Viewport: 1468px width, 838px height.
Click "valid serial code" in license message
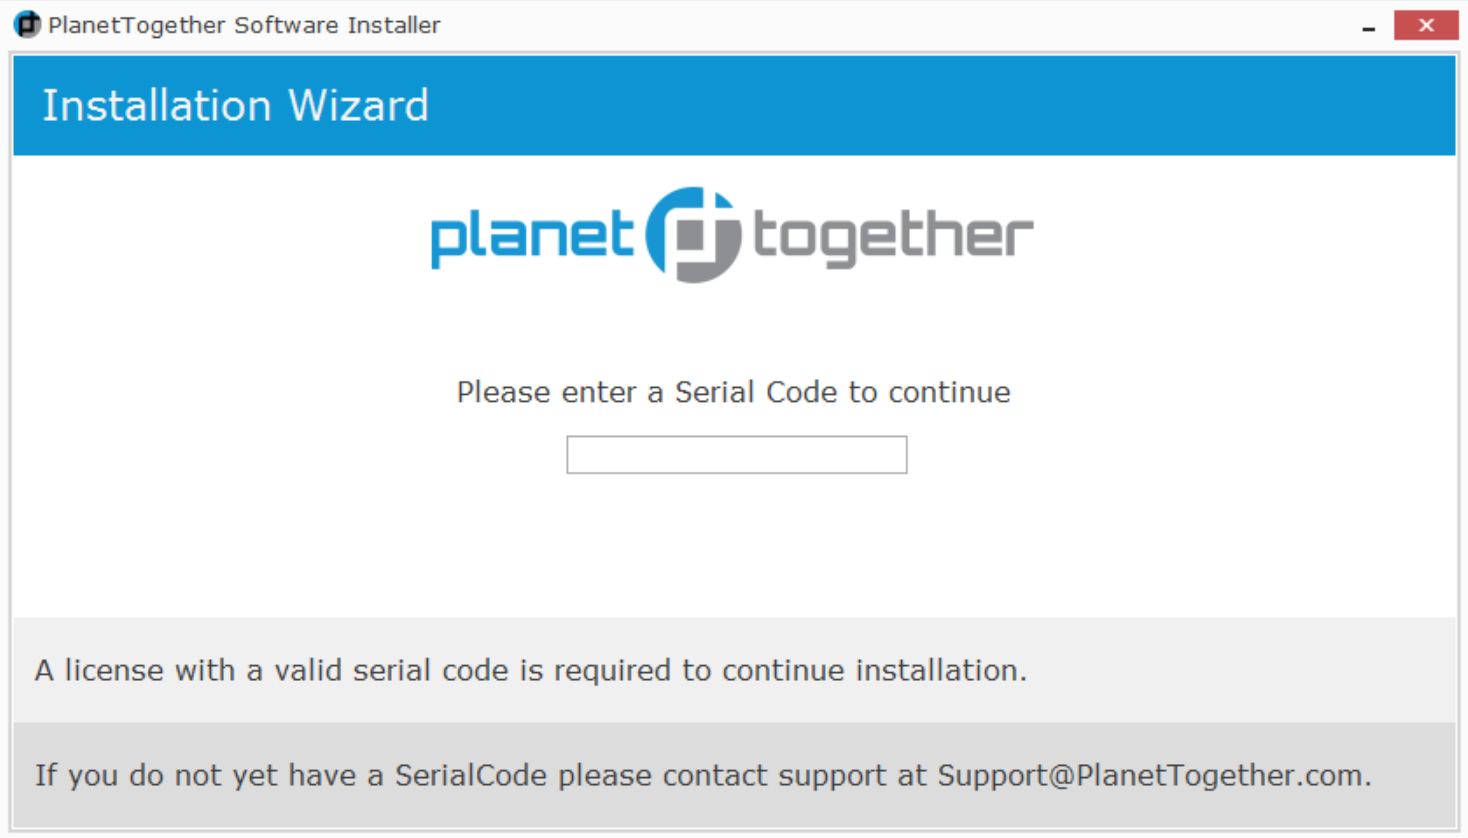391,670
